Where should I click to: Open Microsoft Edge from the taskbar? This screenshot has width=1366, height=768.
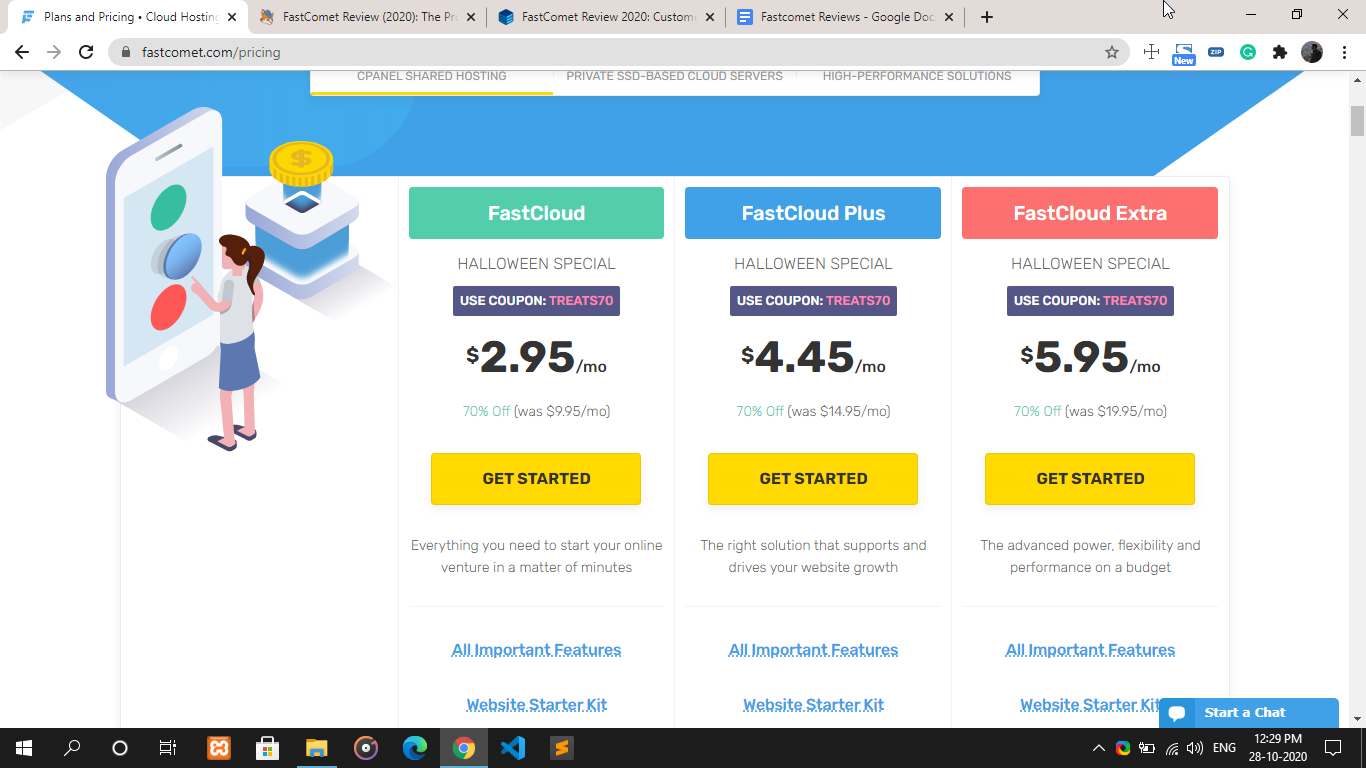tap(415, 747)
